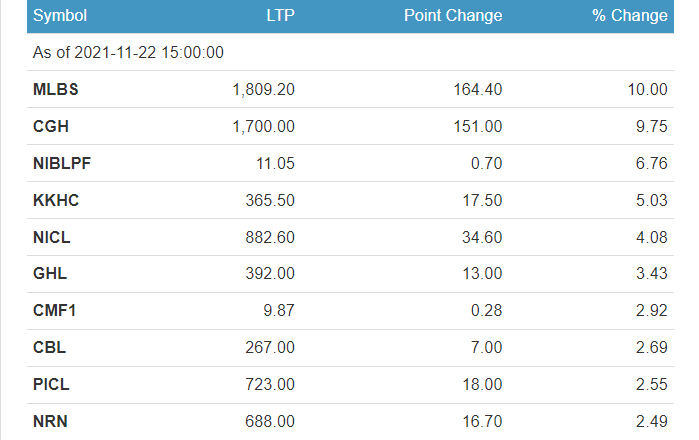Open the CBL stock symbol

tap(49, 347)
